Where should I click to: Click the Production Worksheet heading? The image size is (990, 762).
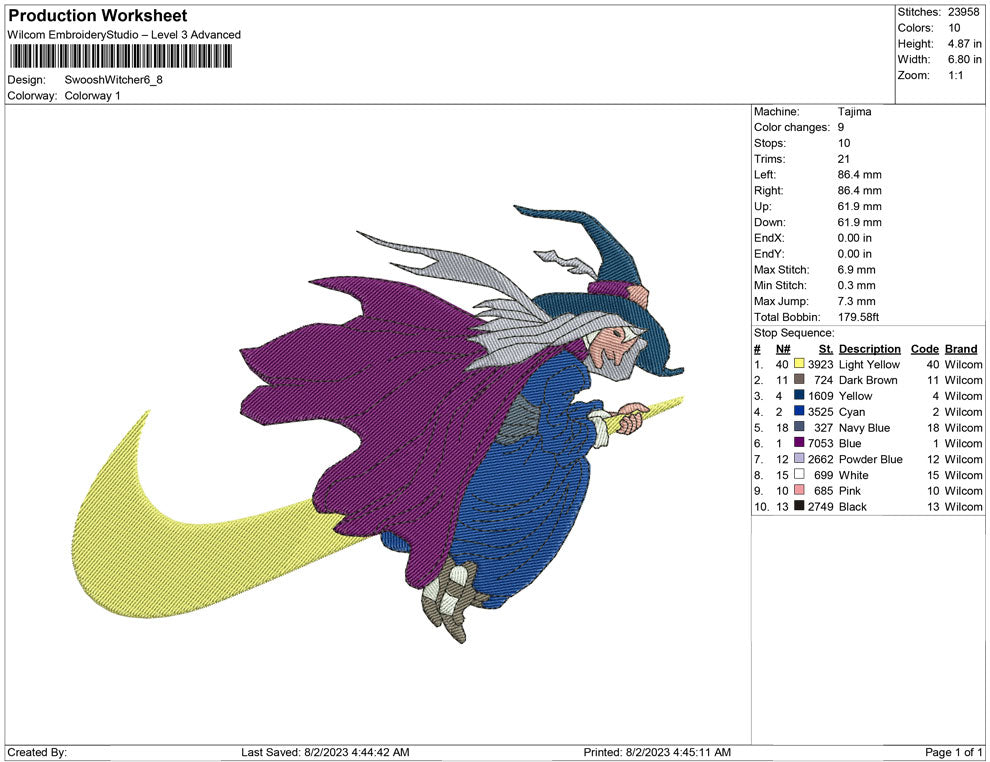pyautogui.click(x=98, y=16)
